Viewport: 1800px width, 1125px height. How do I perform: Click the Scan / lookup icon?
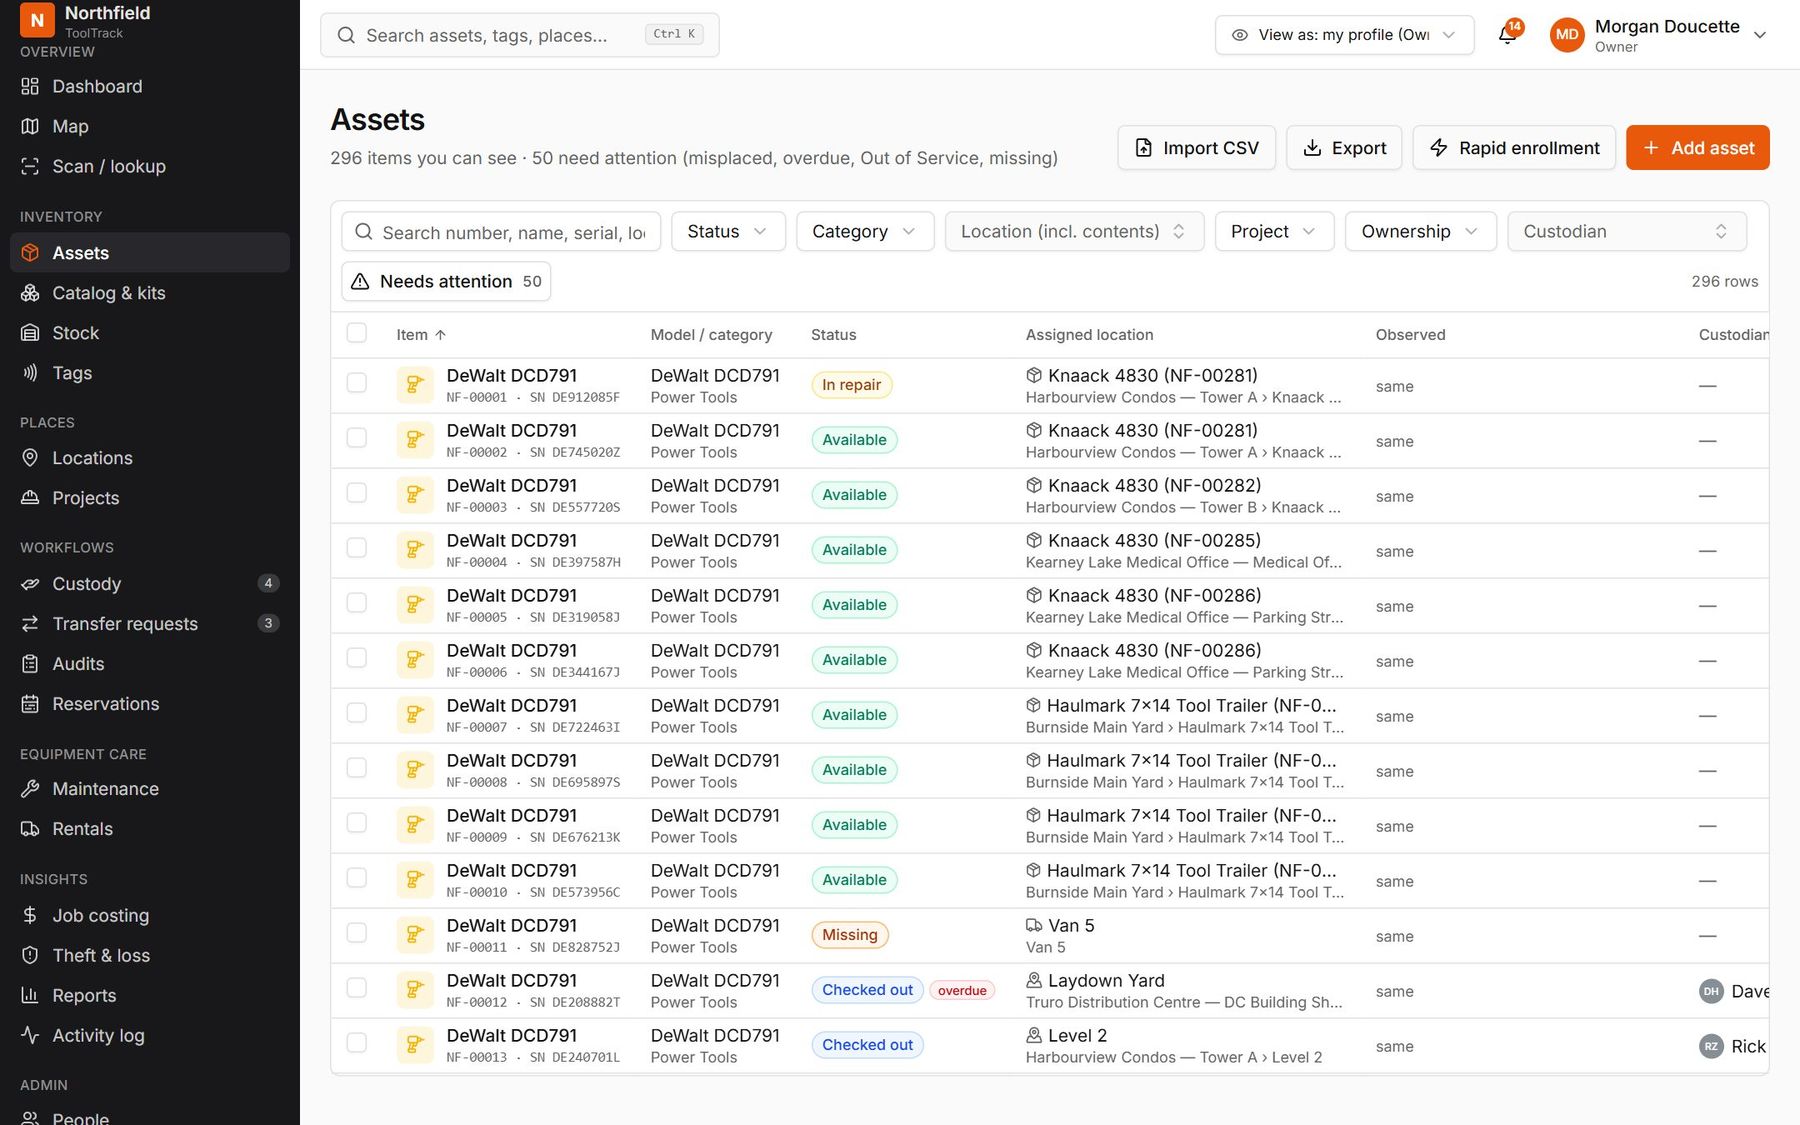click(x=30, y=166)
